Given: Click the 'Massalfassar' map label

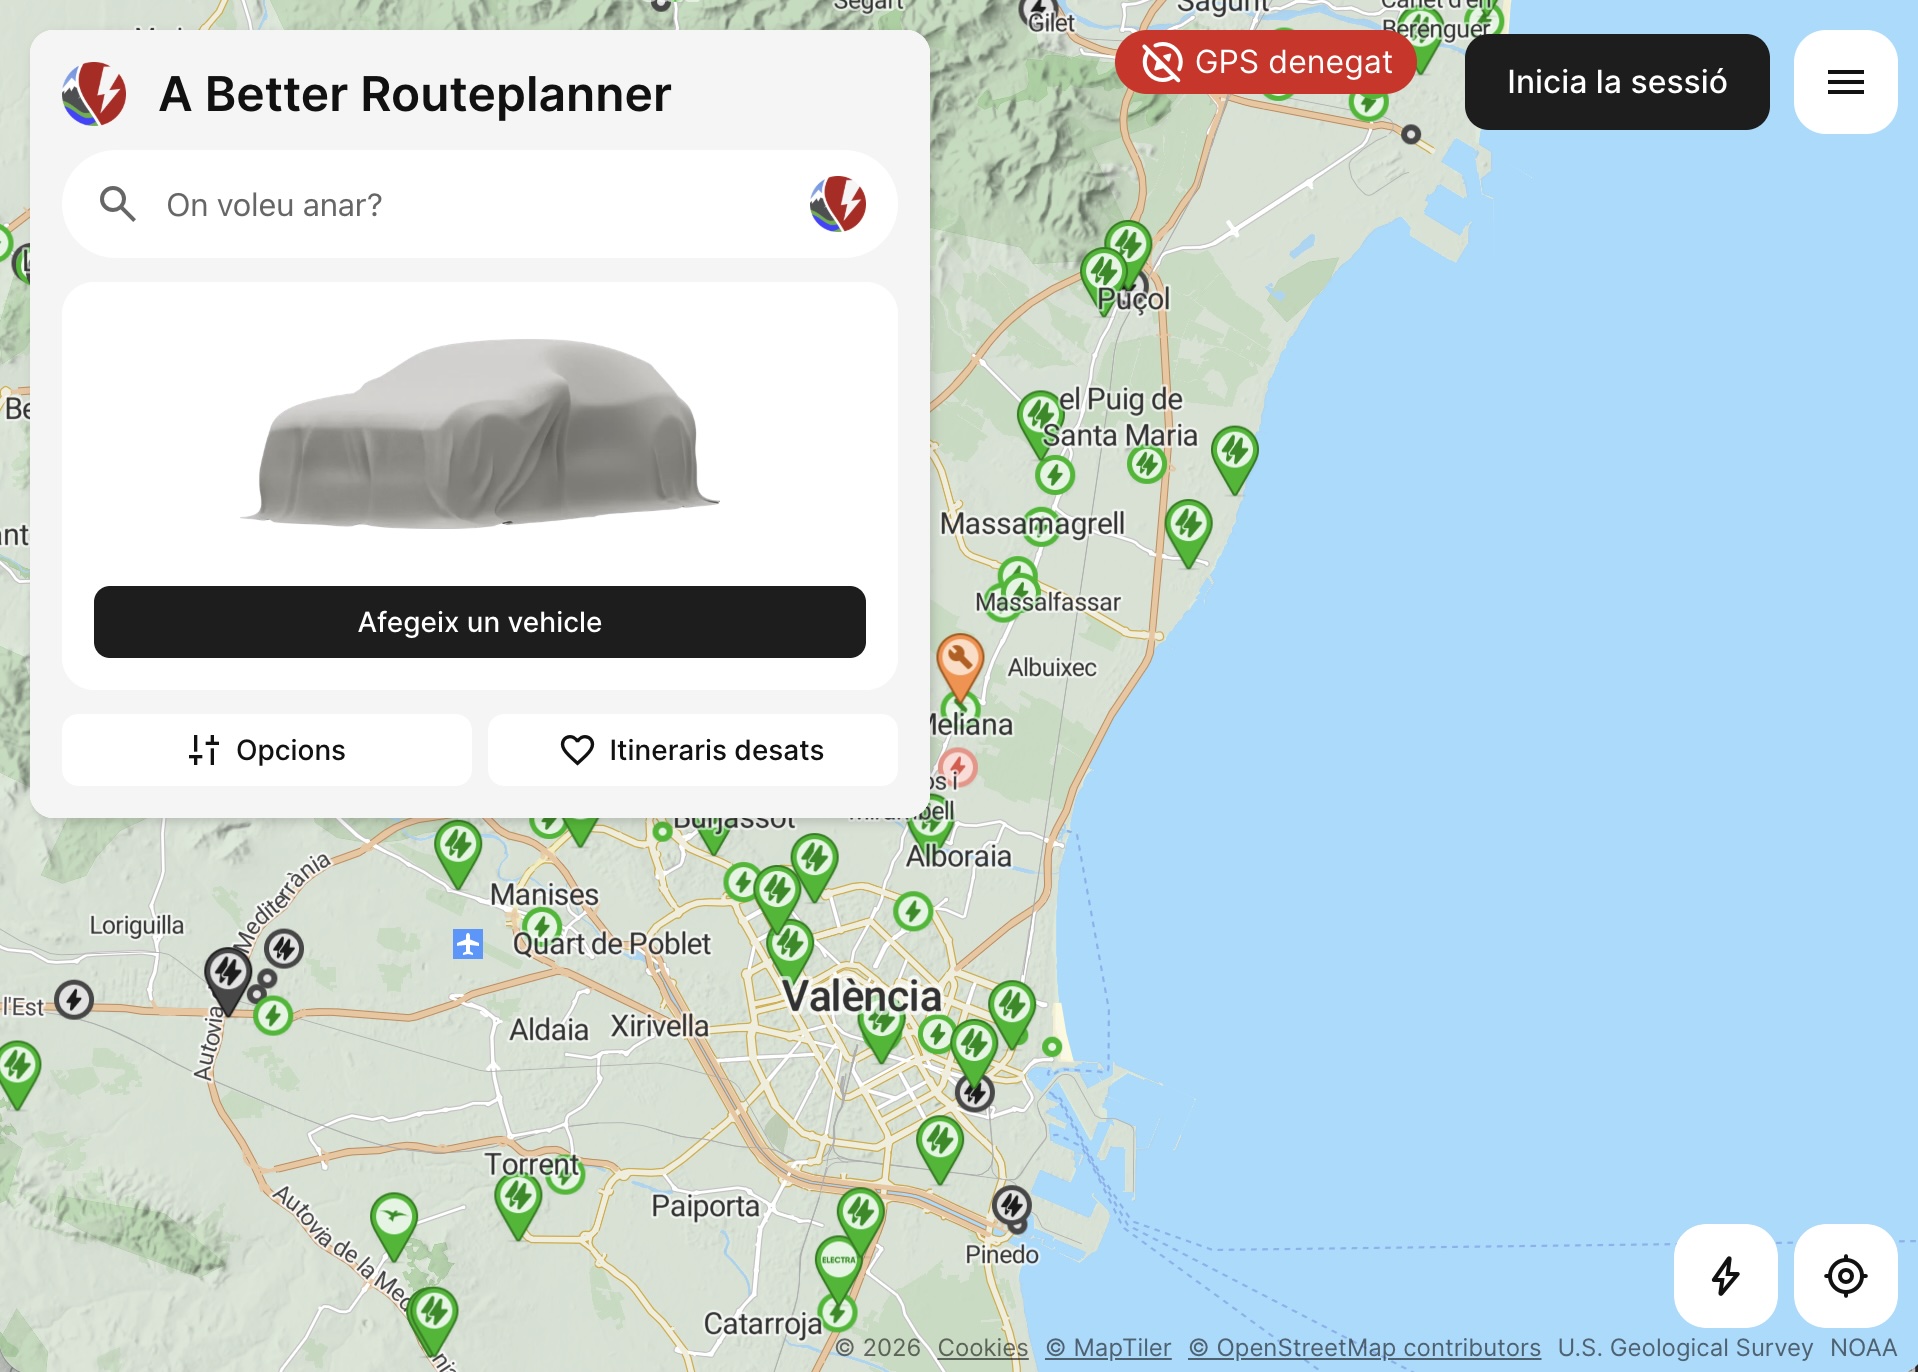Looking at the screenshot, I should [x=1048, y=602].
